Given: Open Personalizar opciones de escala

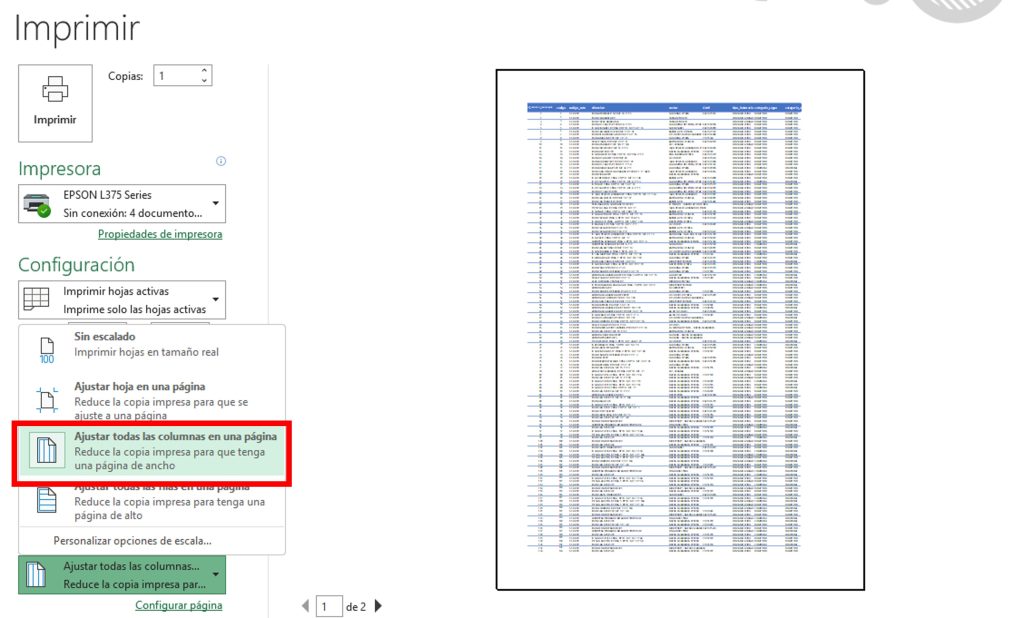Looking at the screenshot, I should [x=132, y=541].
